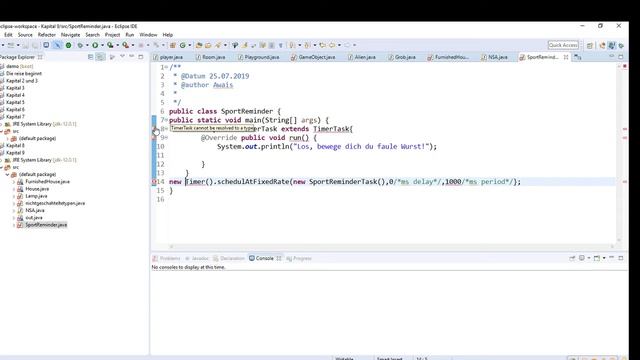The height and width of the screenshot is (360, 640).
Task: Open the Javadoc view tab
Action: 197,258
